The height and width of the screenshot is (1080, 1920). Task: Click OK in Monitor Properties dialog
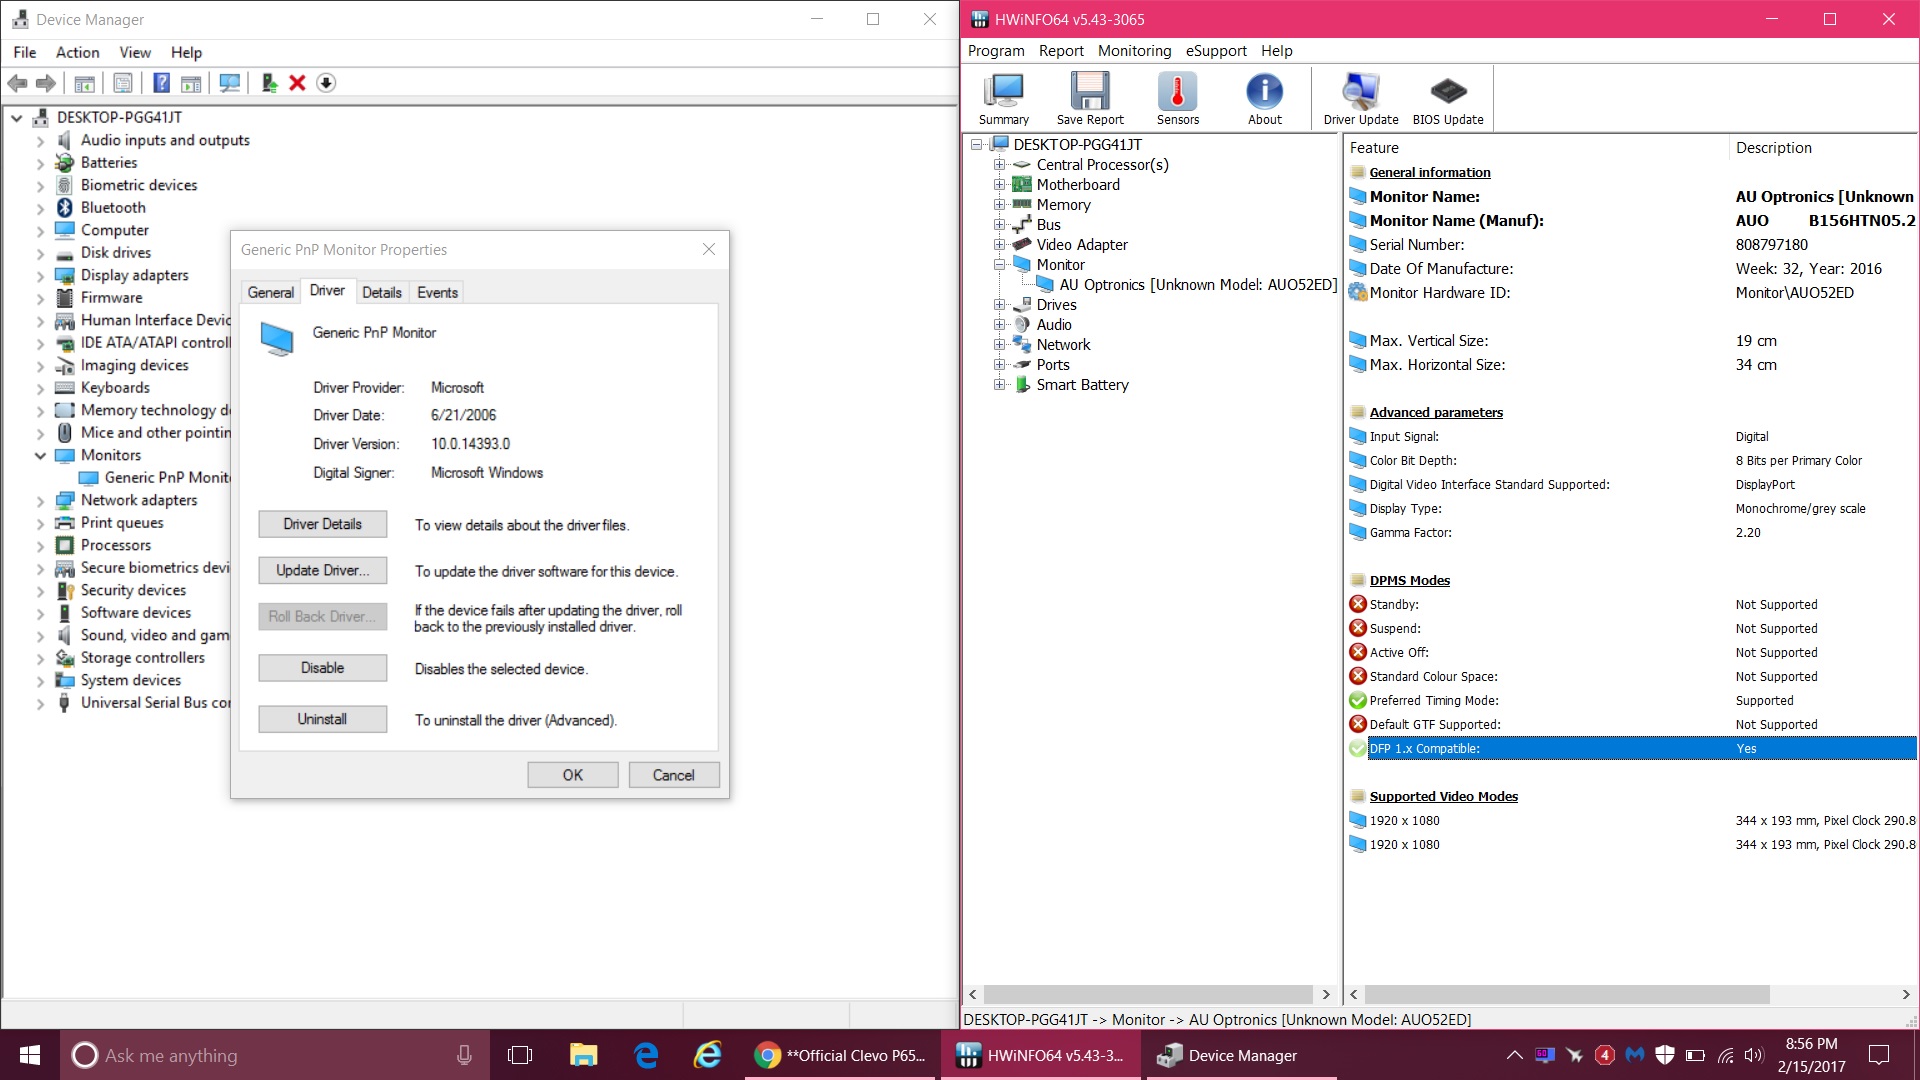click(572, 775)
